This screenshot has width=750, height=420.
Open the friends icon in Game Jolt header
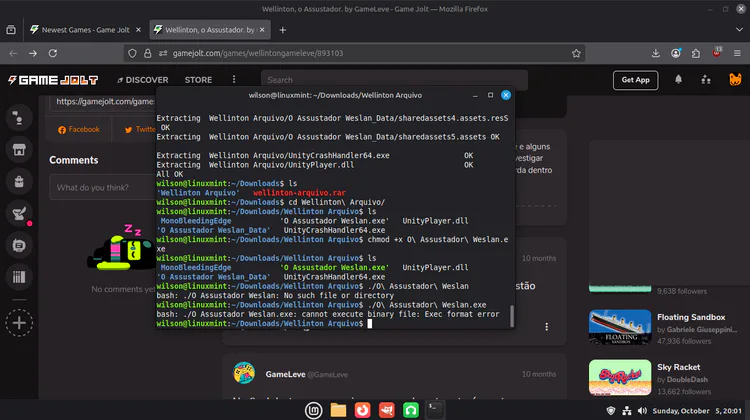tap(706, 80)
